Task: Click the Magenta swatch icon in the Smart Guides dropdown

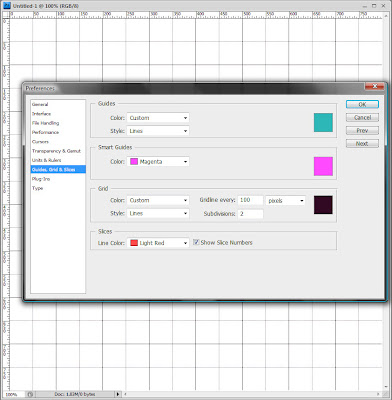Action: tap(134, 162)
